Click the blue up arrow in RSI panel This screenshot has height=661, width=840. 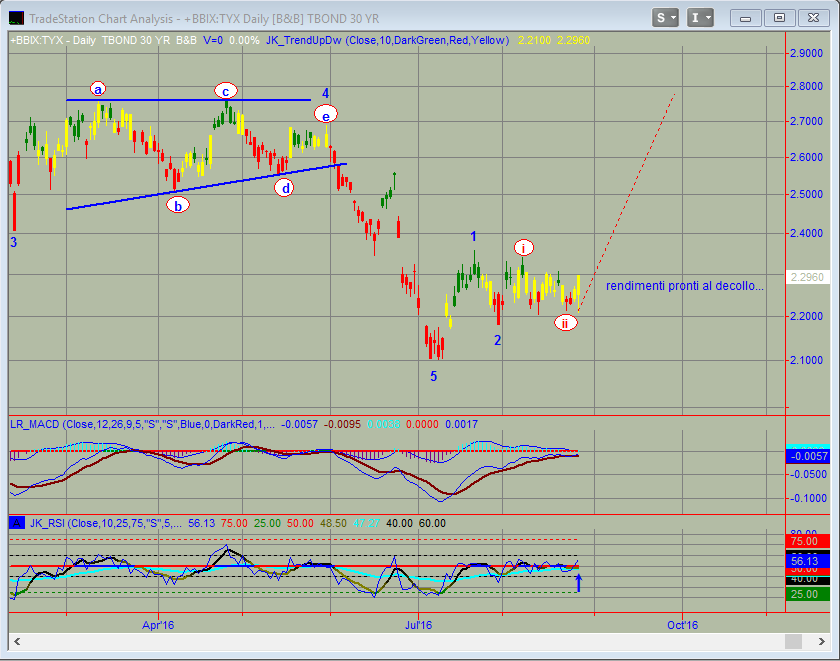coord(579,583)
